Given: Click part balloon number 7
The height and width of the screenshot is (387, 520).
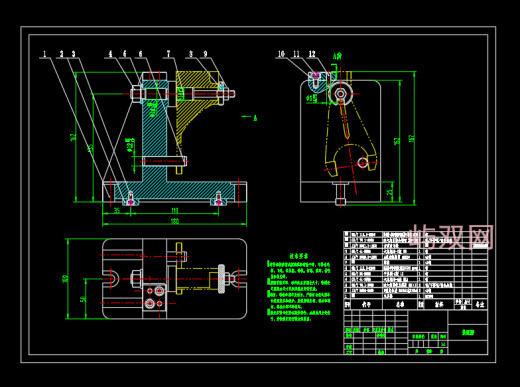Looking at the screenshot, I should pyautogui.click(x=168, y=54).
